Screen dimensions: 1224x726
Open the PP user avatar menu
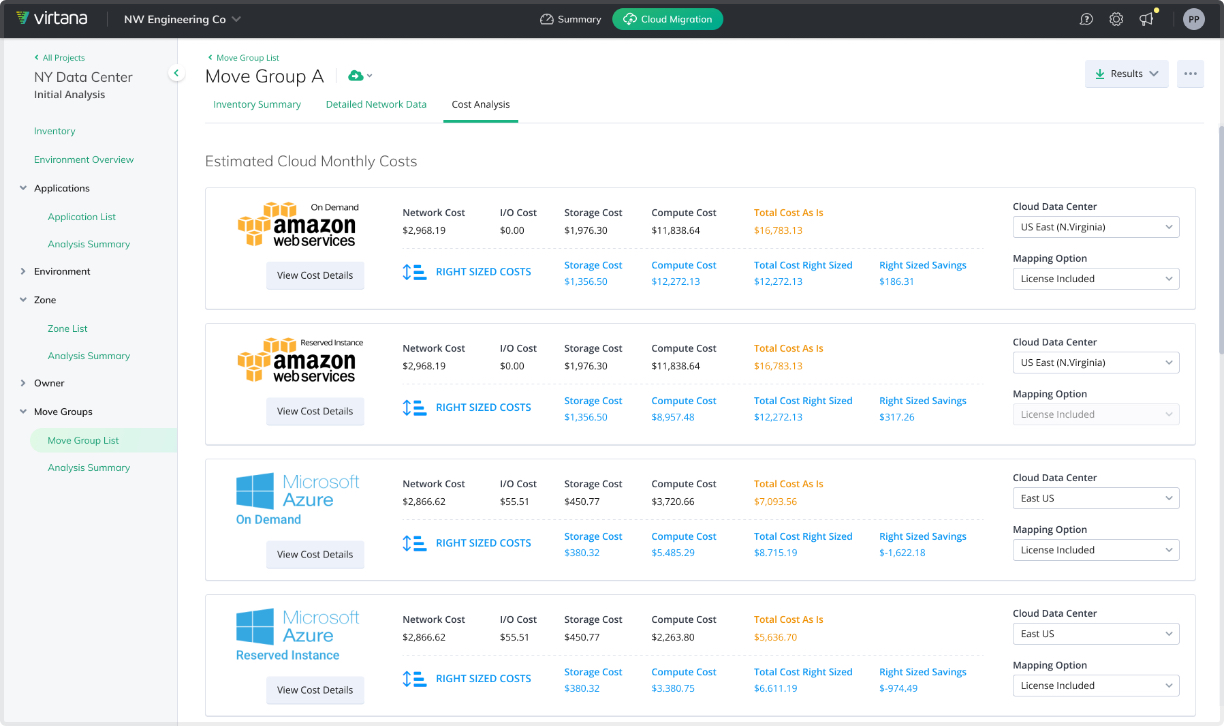[x=1193, y=19]
